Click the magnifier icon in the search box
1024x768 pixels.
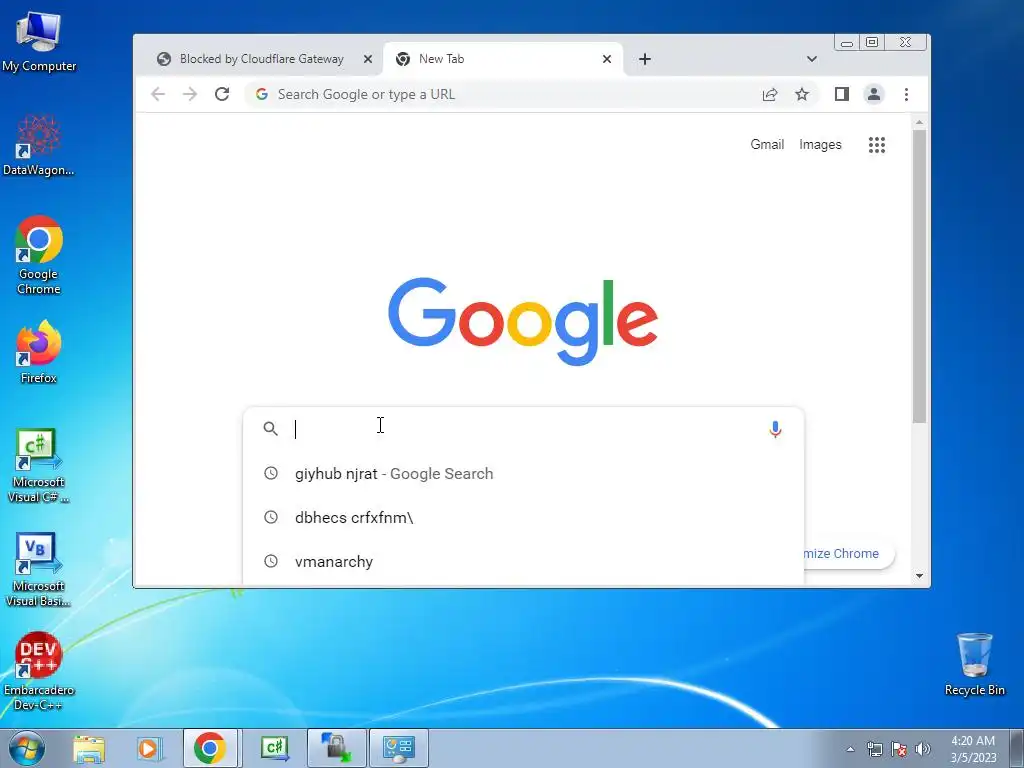click(x=270, y=428)
